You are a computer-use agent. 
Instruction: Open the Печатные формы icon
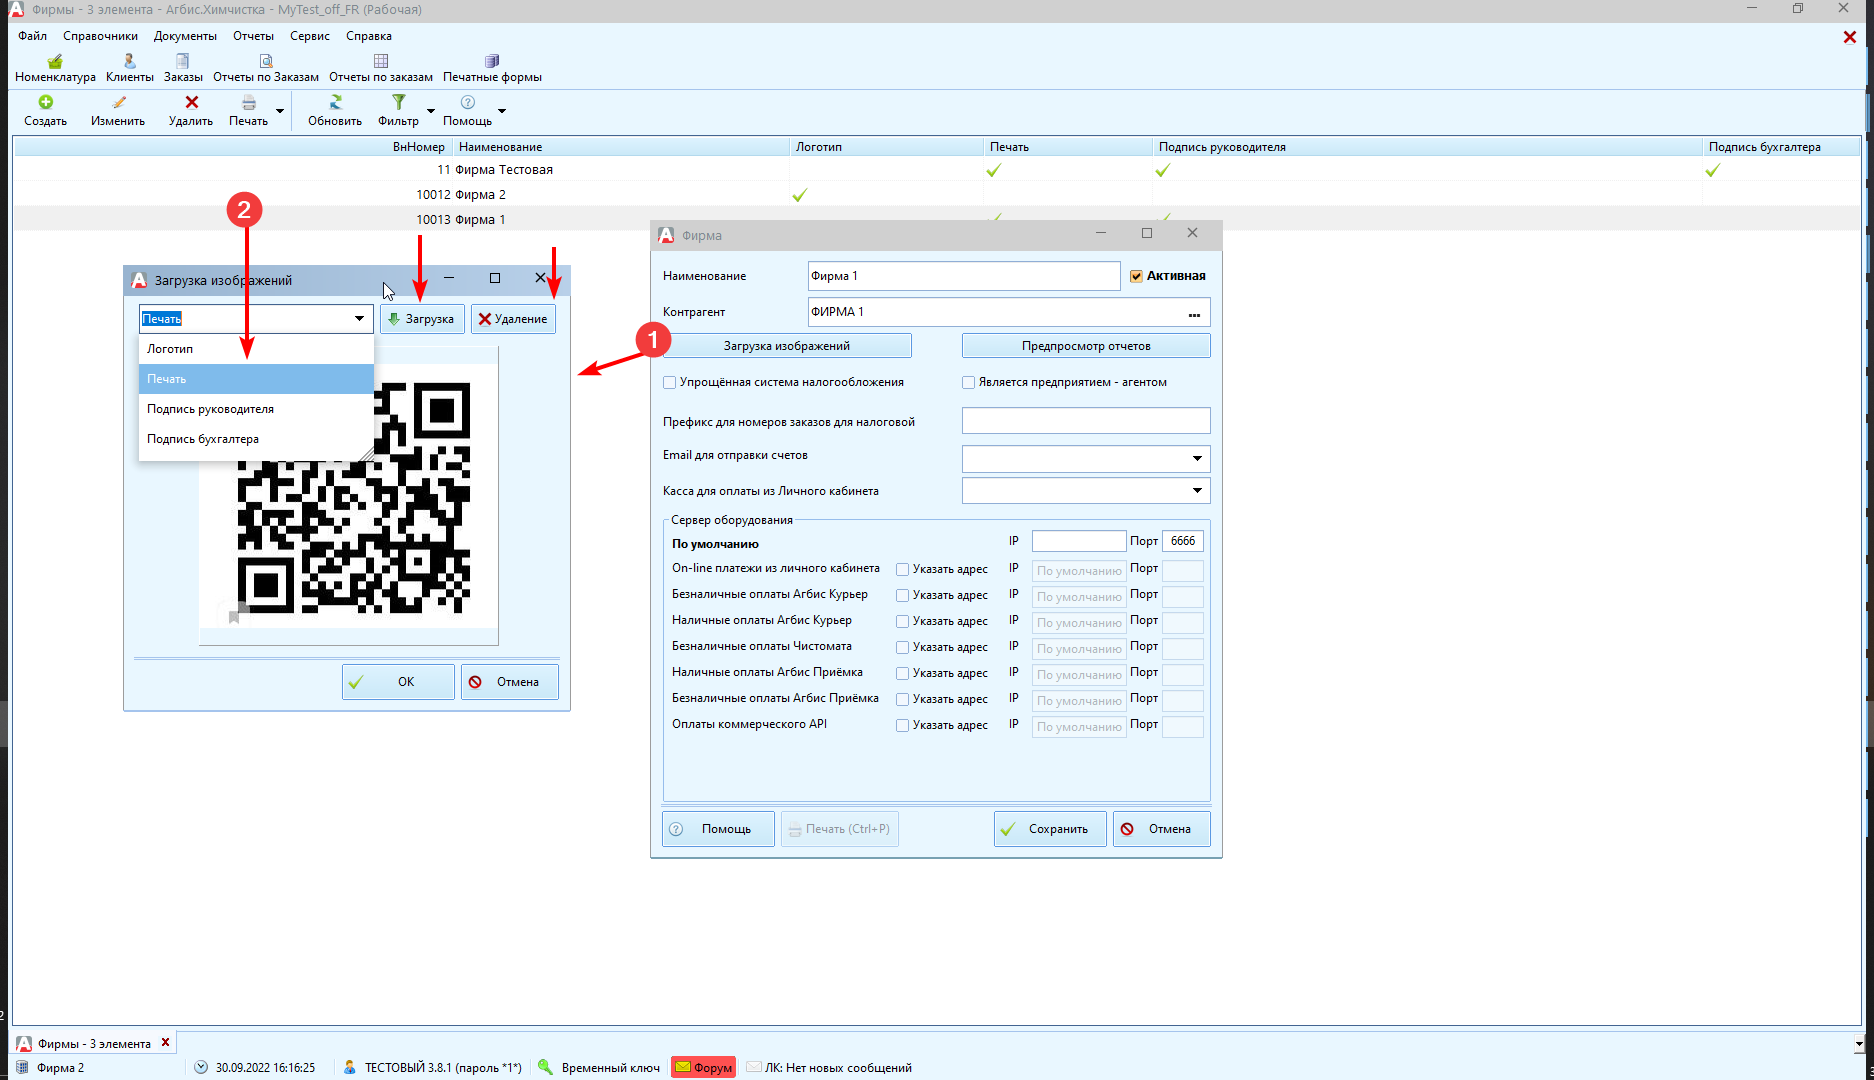(492, 61)
